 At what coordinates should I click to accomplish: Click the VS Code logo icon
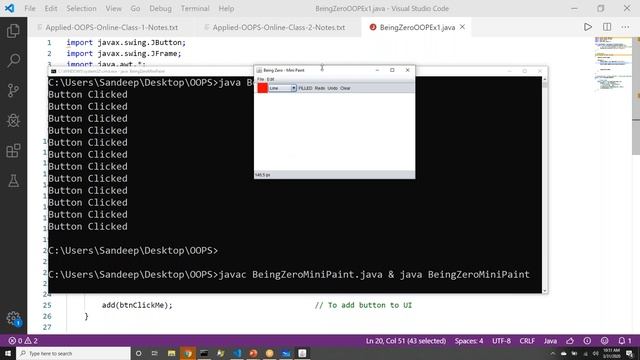[9, 8]
